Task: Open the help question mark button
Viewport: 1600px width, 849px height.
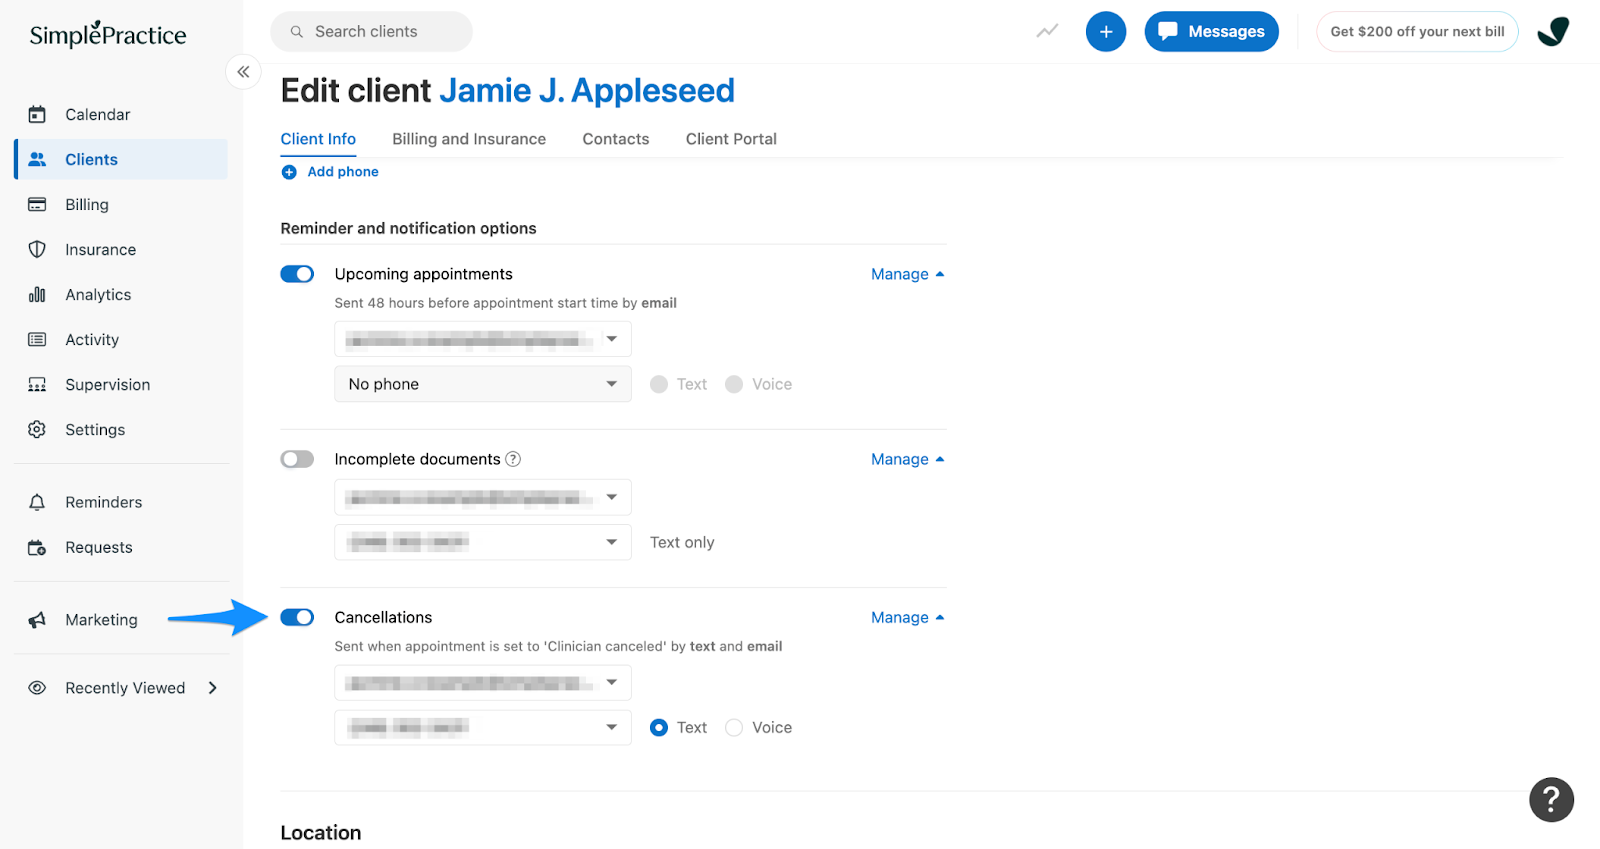Action: click(1551, 799)
